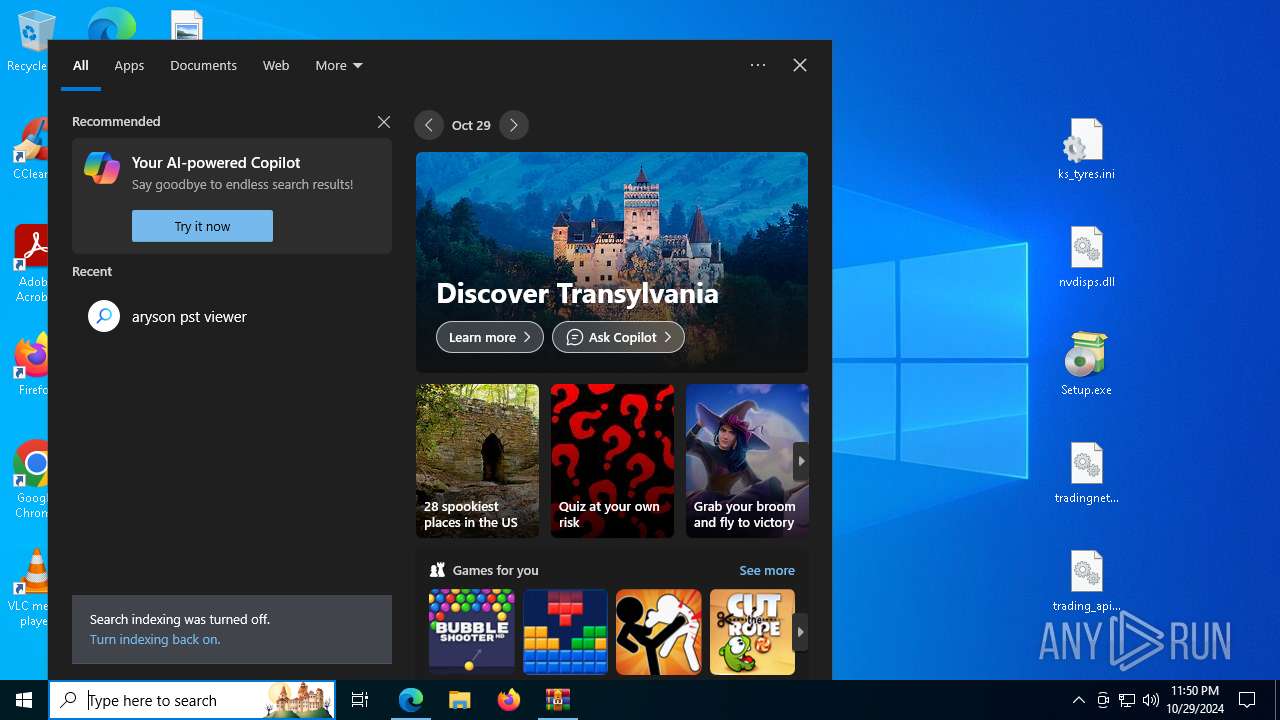Click the search icon beside aryson pst viewer

(104, 316)
